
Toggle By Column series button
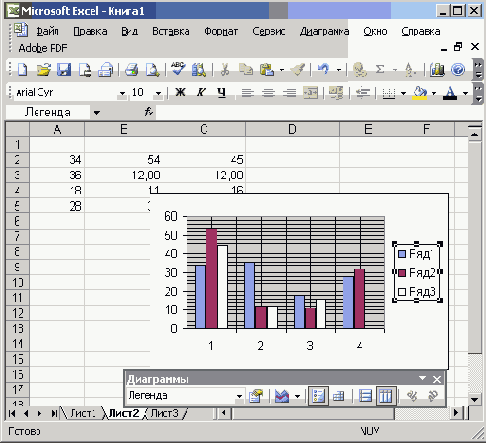(x=386, y=396)
